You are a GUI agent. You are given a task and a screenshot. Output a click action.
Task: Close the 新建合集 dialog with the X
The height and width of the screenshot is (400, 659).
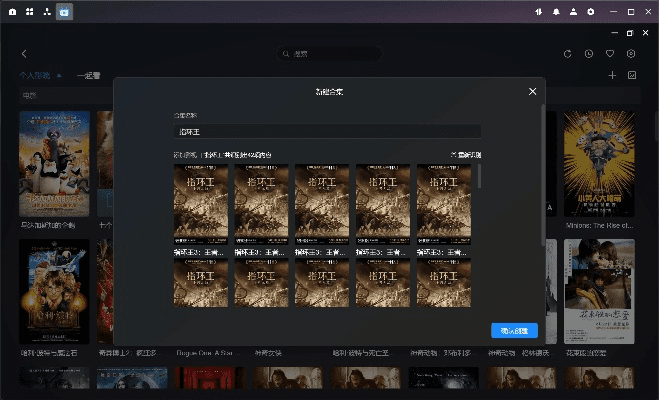(532, 92)
